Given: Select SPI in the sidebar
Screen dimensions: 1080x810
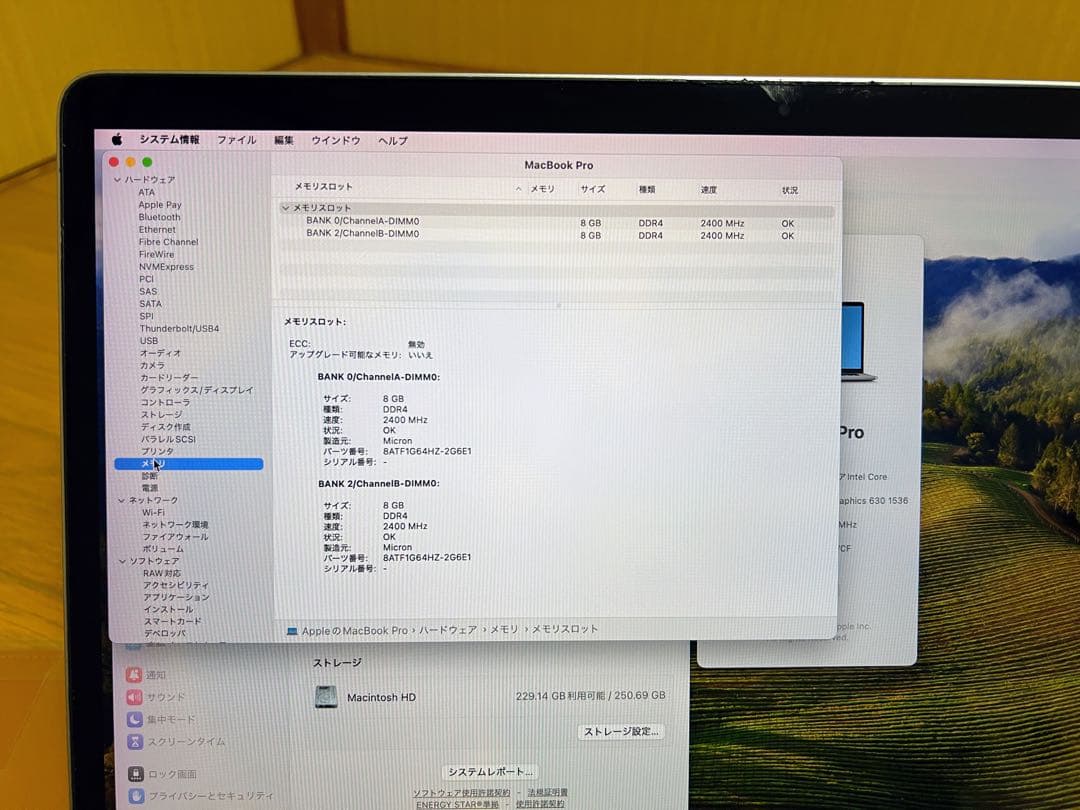Looking at the screenshot, I should tap(146, 316).
